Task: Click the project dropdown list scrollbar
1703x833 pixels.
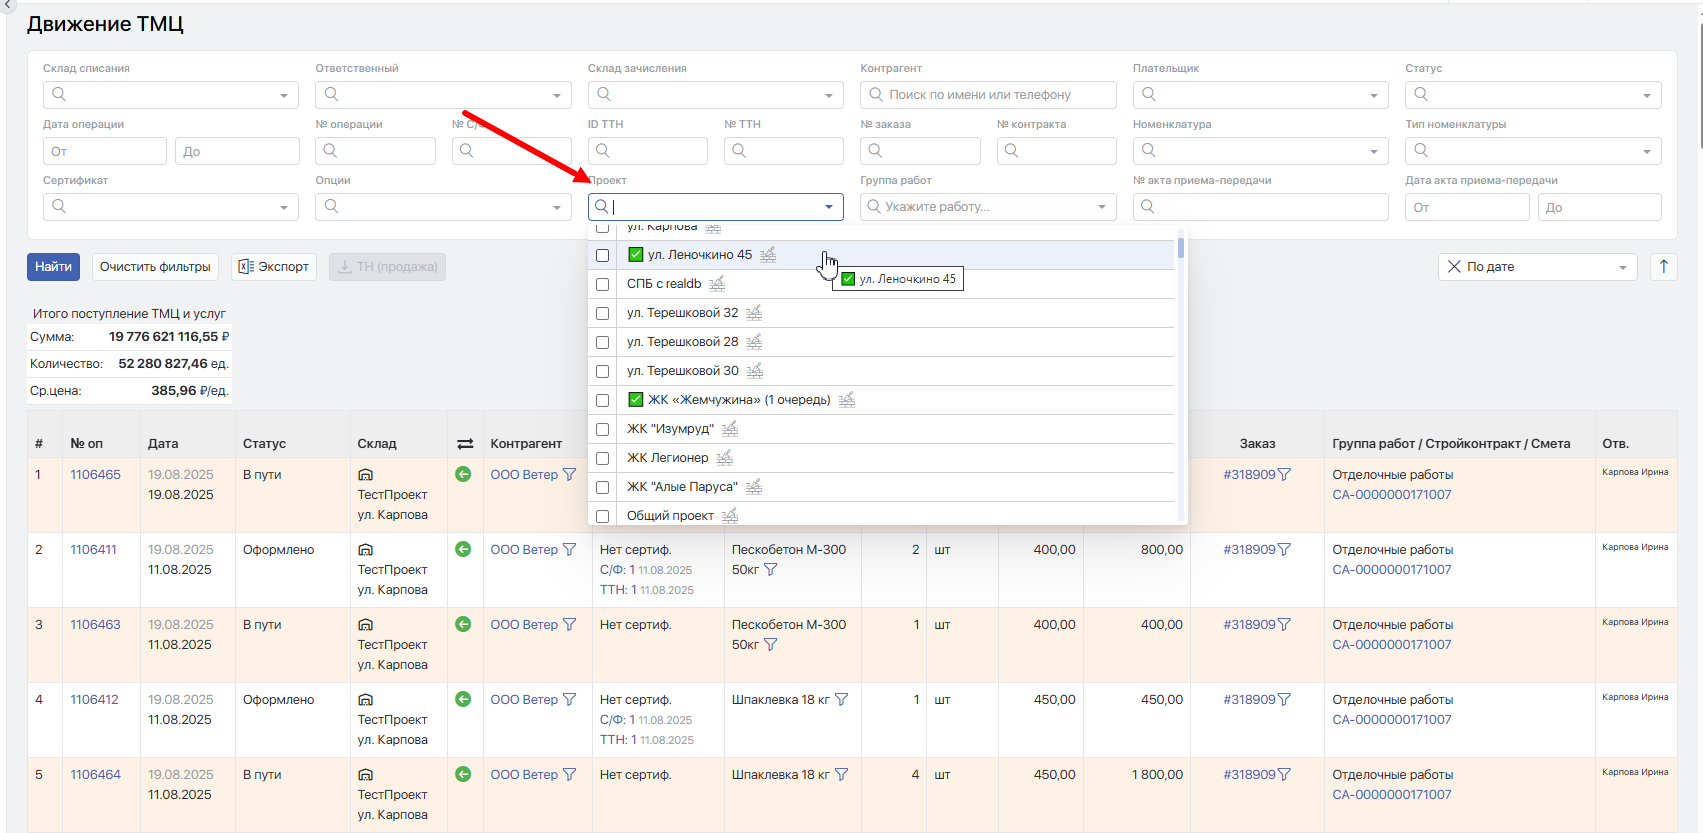Action: 1181,248
